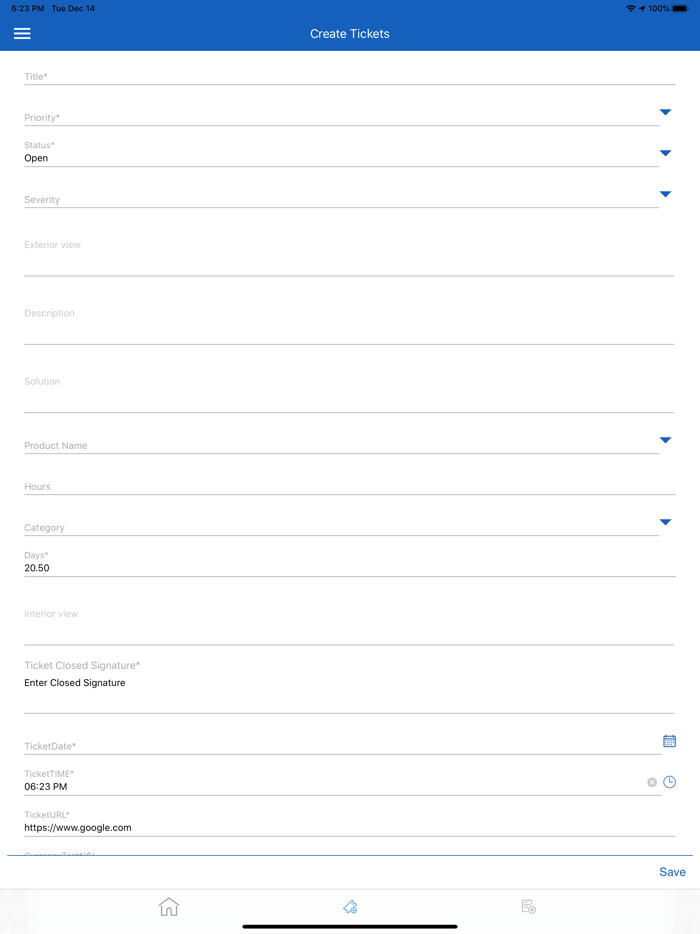Expand the Category dropdown

665,520
